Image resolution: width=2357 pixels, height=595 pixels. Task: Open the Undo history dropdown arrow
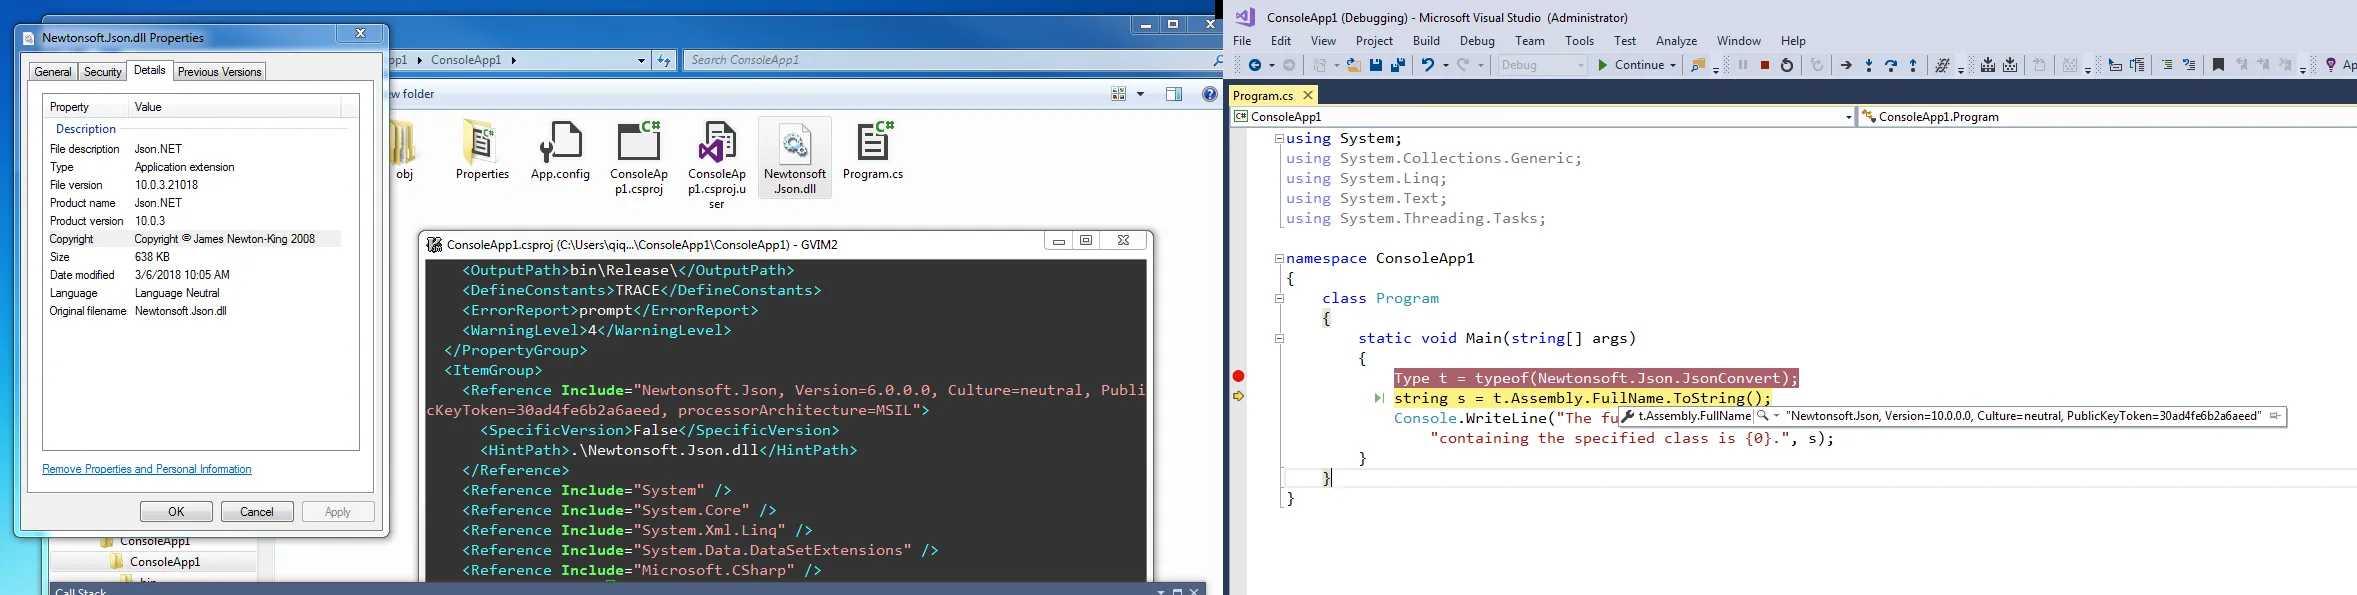[x=1445, y=65]
